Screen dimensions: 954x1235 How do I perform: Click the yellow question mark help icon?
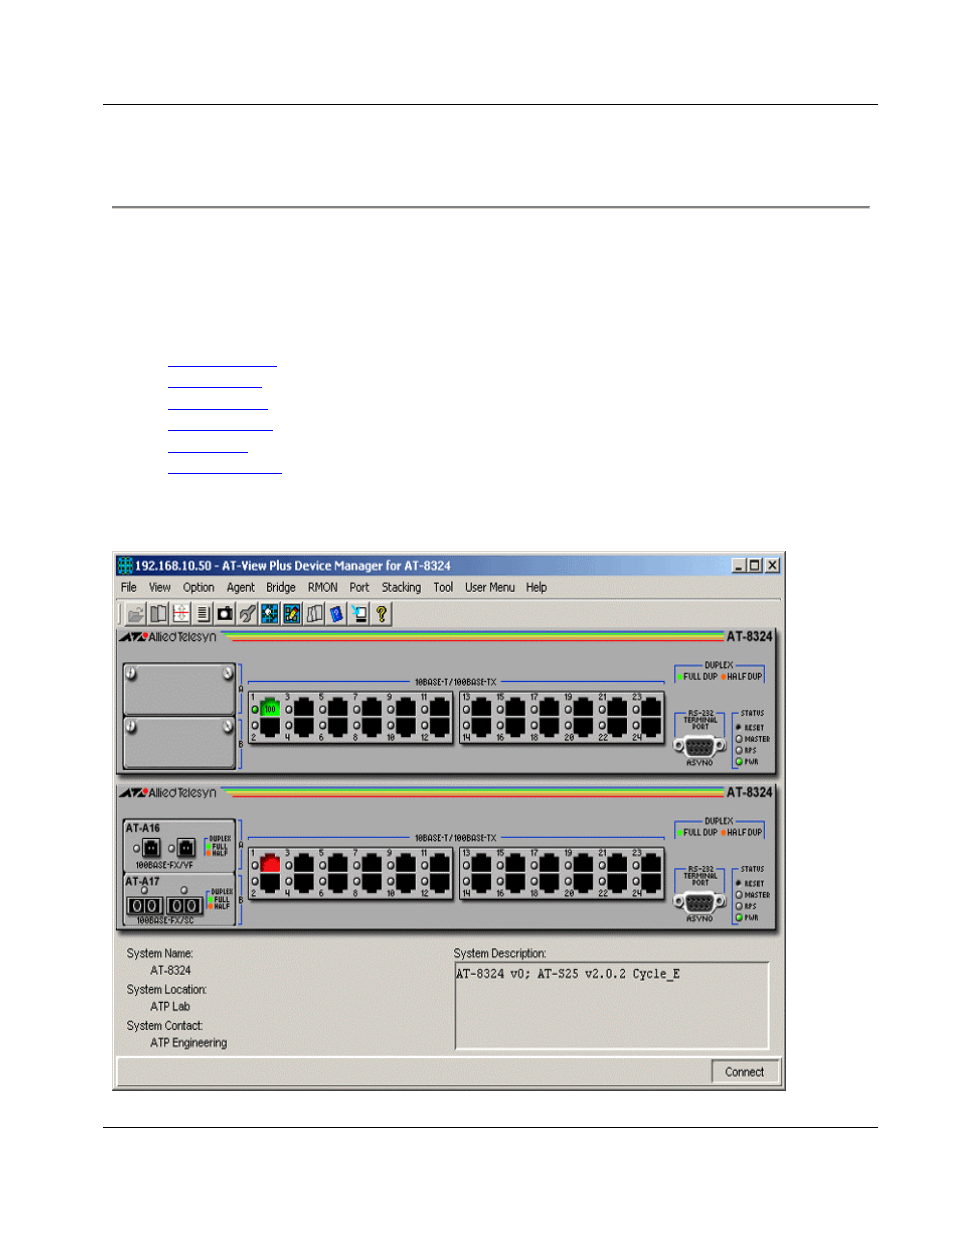tap(381, 614)
